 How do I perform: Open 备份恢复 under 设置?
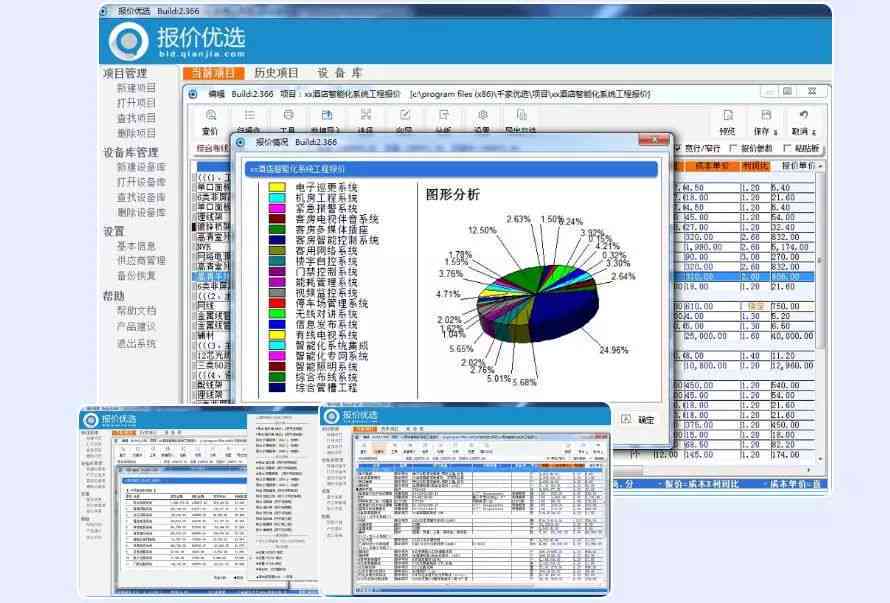[x=136, y=275]
